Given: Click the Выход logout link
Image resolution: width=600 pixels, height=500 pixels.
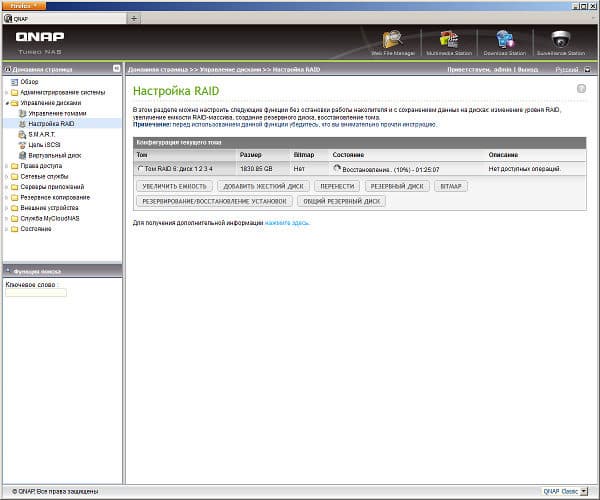Looking at the screenshot, I should pos(528,70).
